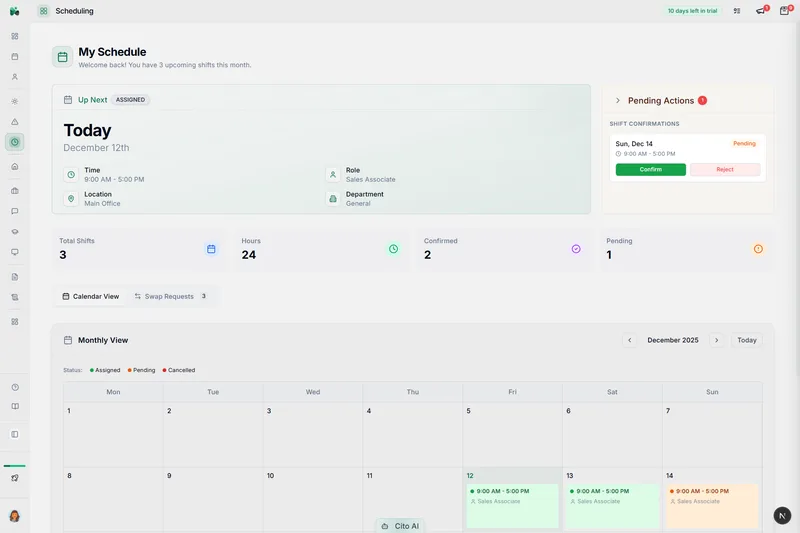Click the Scheduling module grid icon in the header
The image size is (800, 533).
[x=44, y=11]
